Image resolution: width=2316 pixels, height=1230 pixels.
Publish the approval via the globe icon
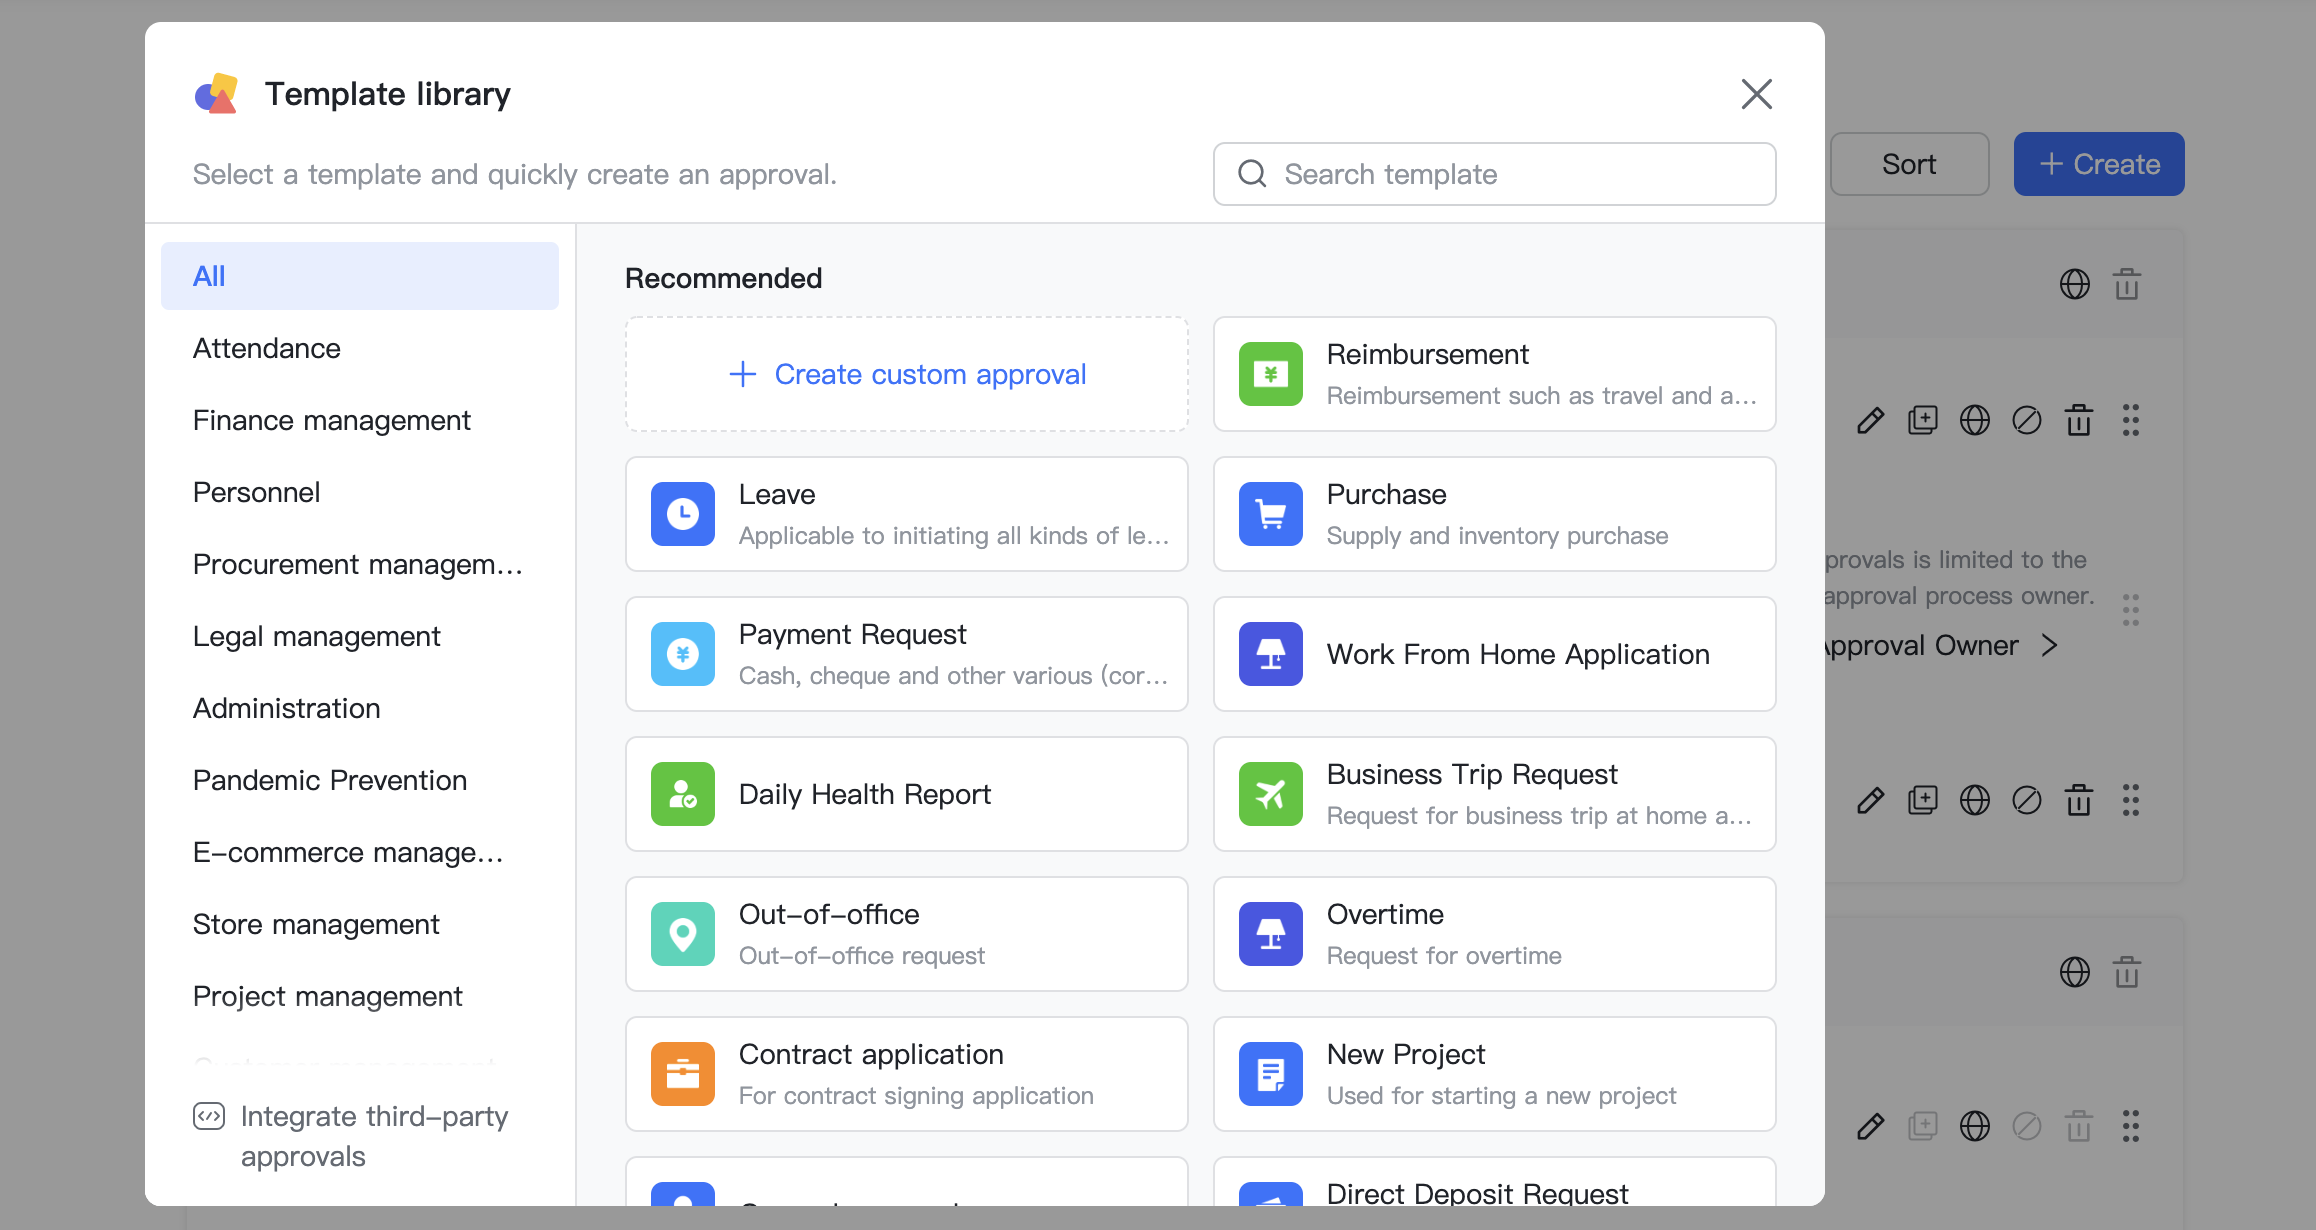(1975, 421)
